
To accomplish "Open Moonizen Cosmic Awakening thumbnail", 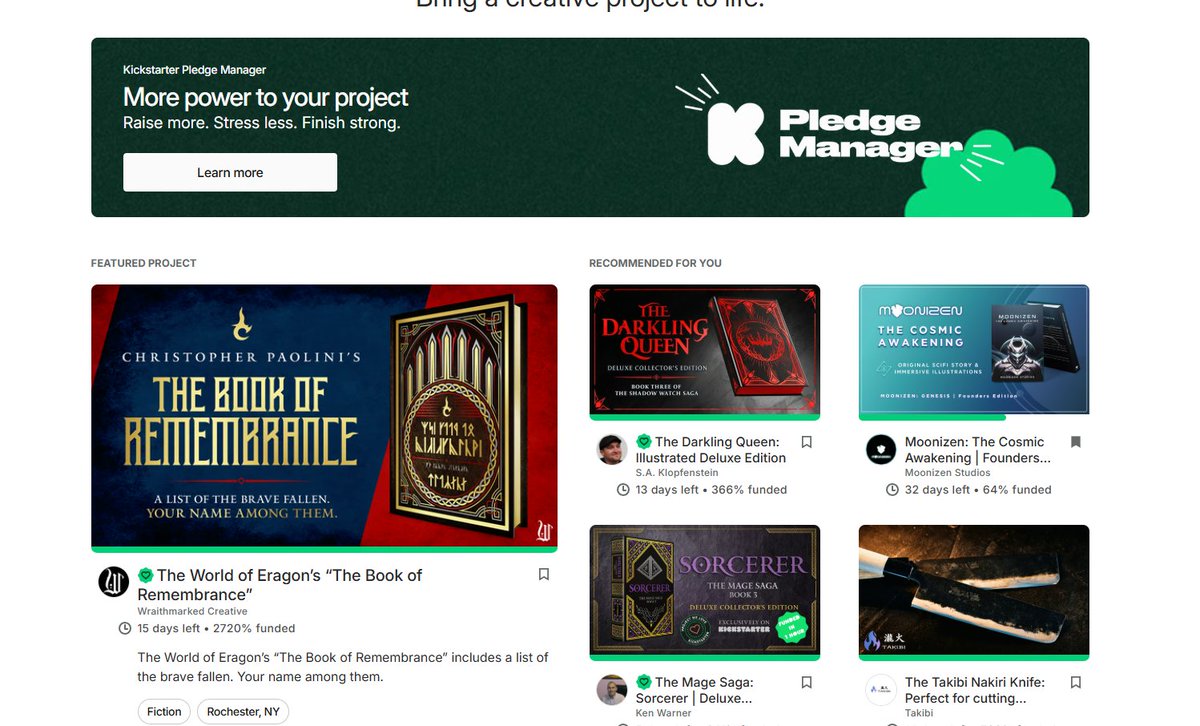I will (x=974, y=350).
